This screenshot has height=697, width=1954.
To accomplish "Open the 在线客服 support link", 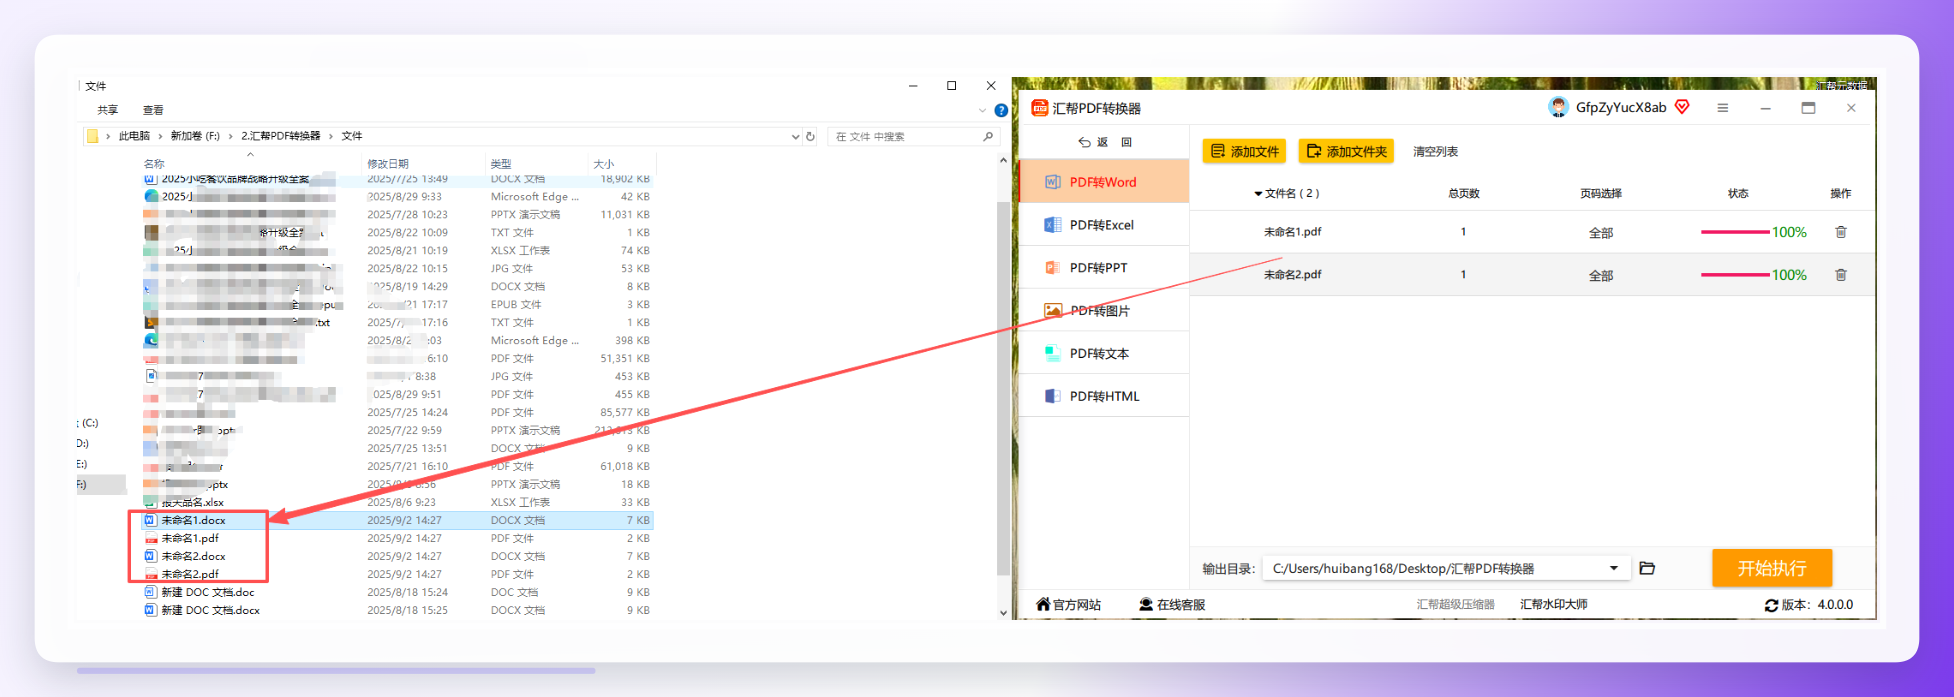I will click(1172, 605).
